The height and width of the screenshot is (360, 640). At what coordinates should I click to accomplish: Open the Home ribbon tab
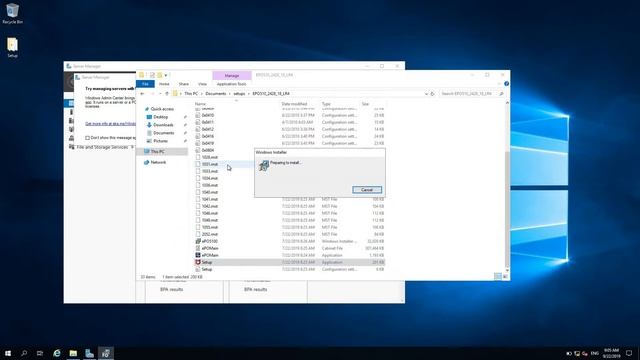click(x=164, y=84)
